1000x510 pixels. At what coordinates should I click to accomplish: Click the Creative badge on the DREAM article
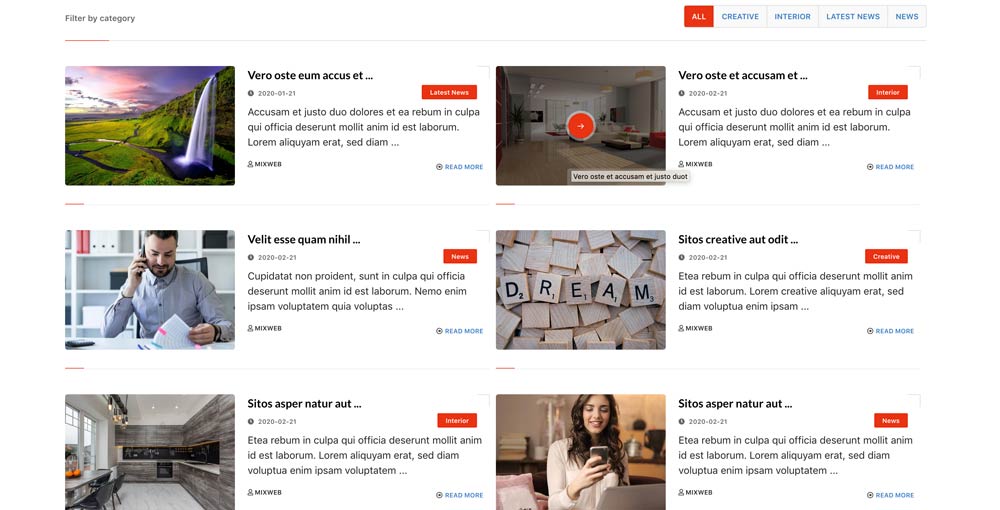click(886, 256)
